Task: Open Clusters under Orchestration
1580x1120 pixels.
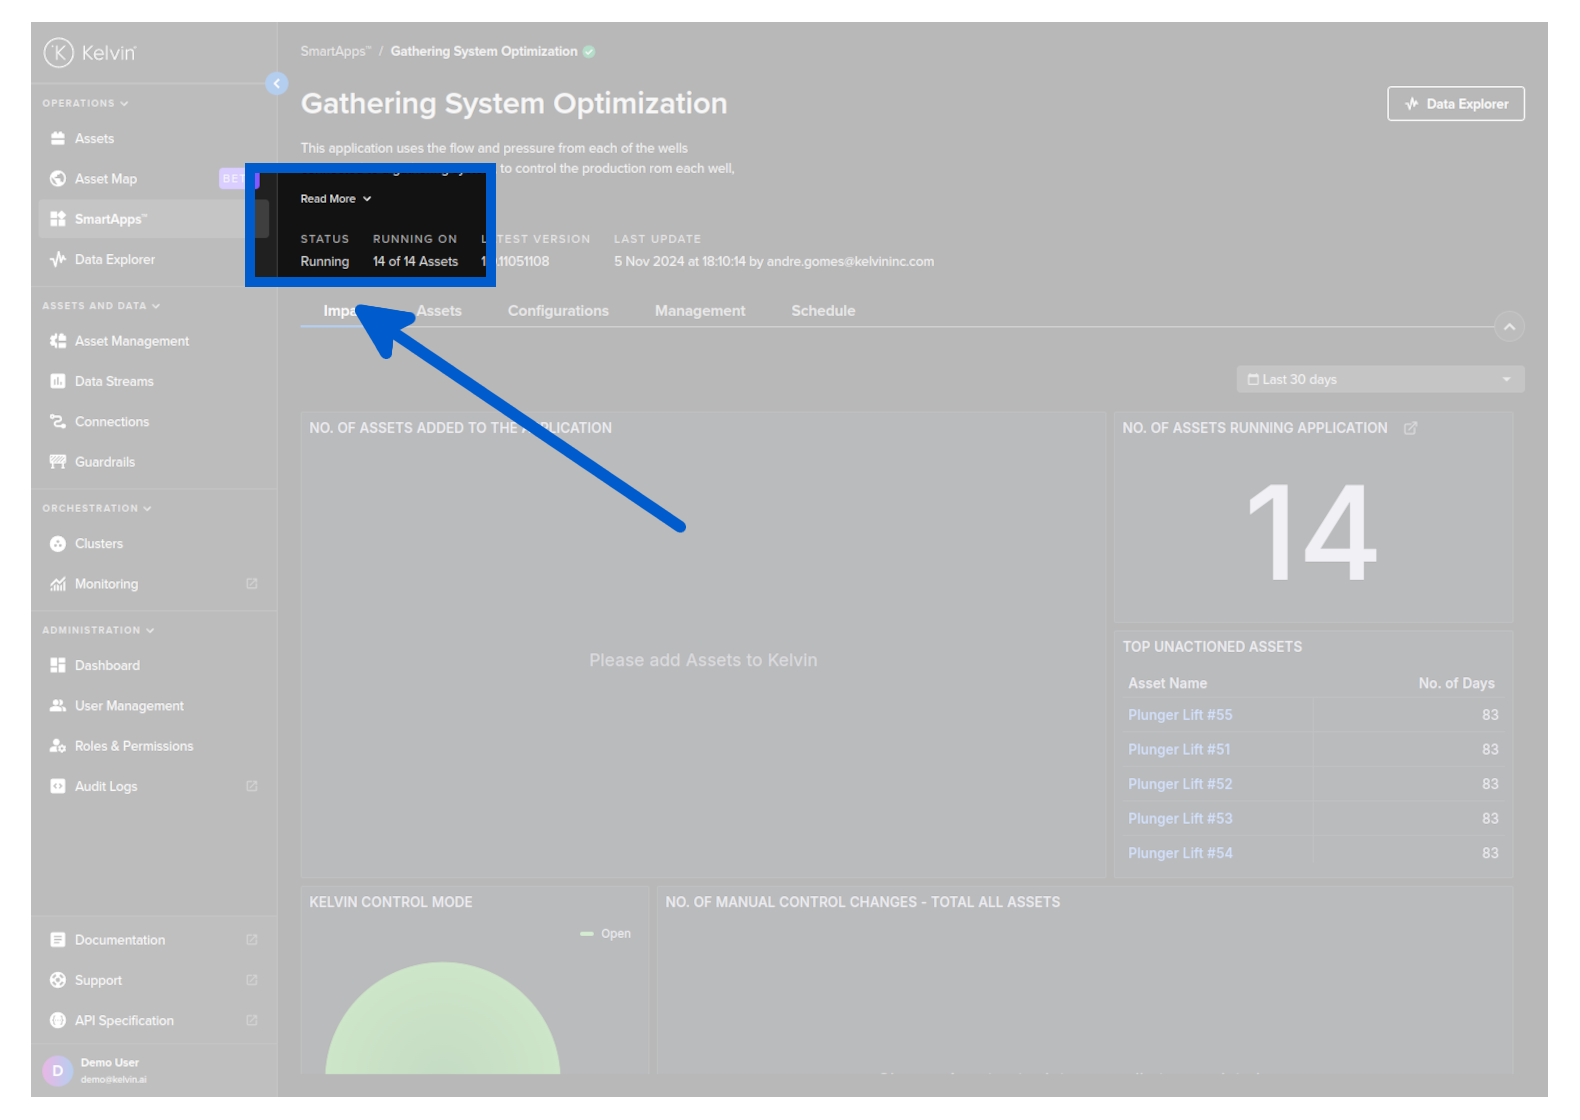Action: (x=98, y=544)
